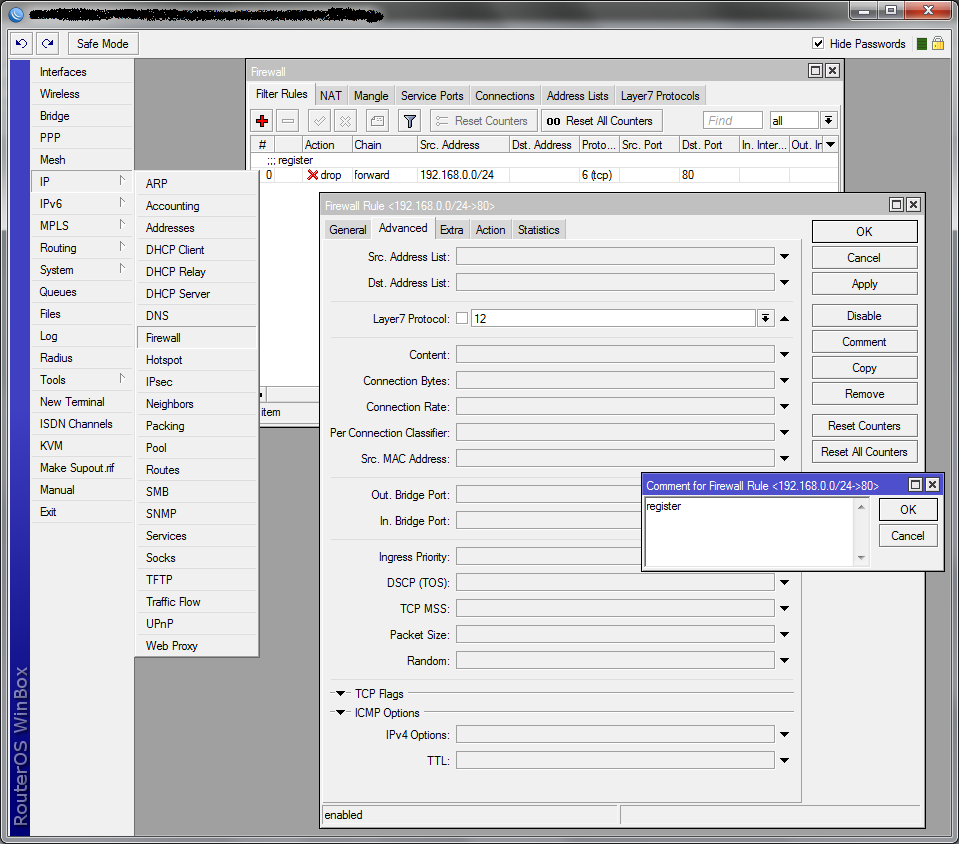The height and width of the screenshot is (844, 959).
Task: Maximize the Comment dialog with the square icon
Action: pos(915,485)
